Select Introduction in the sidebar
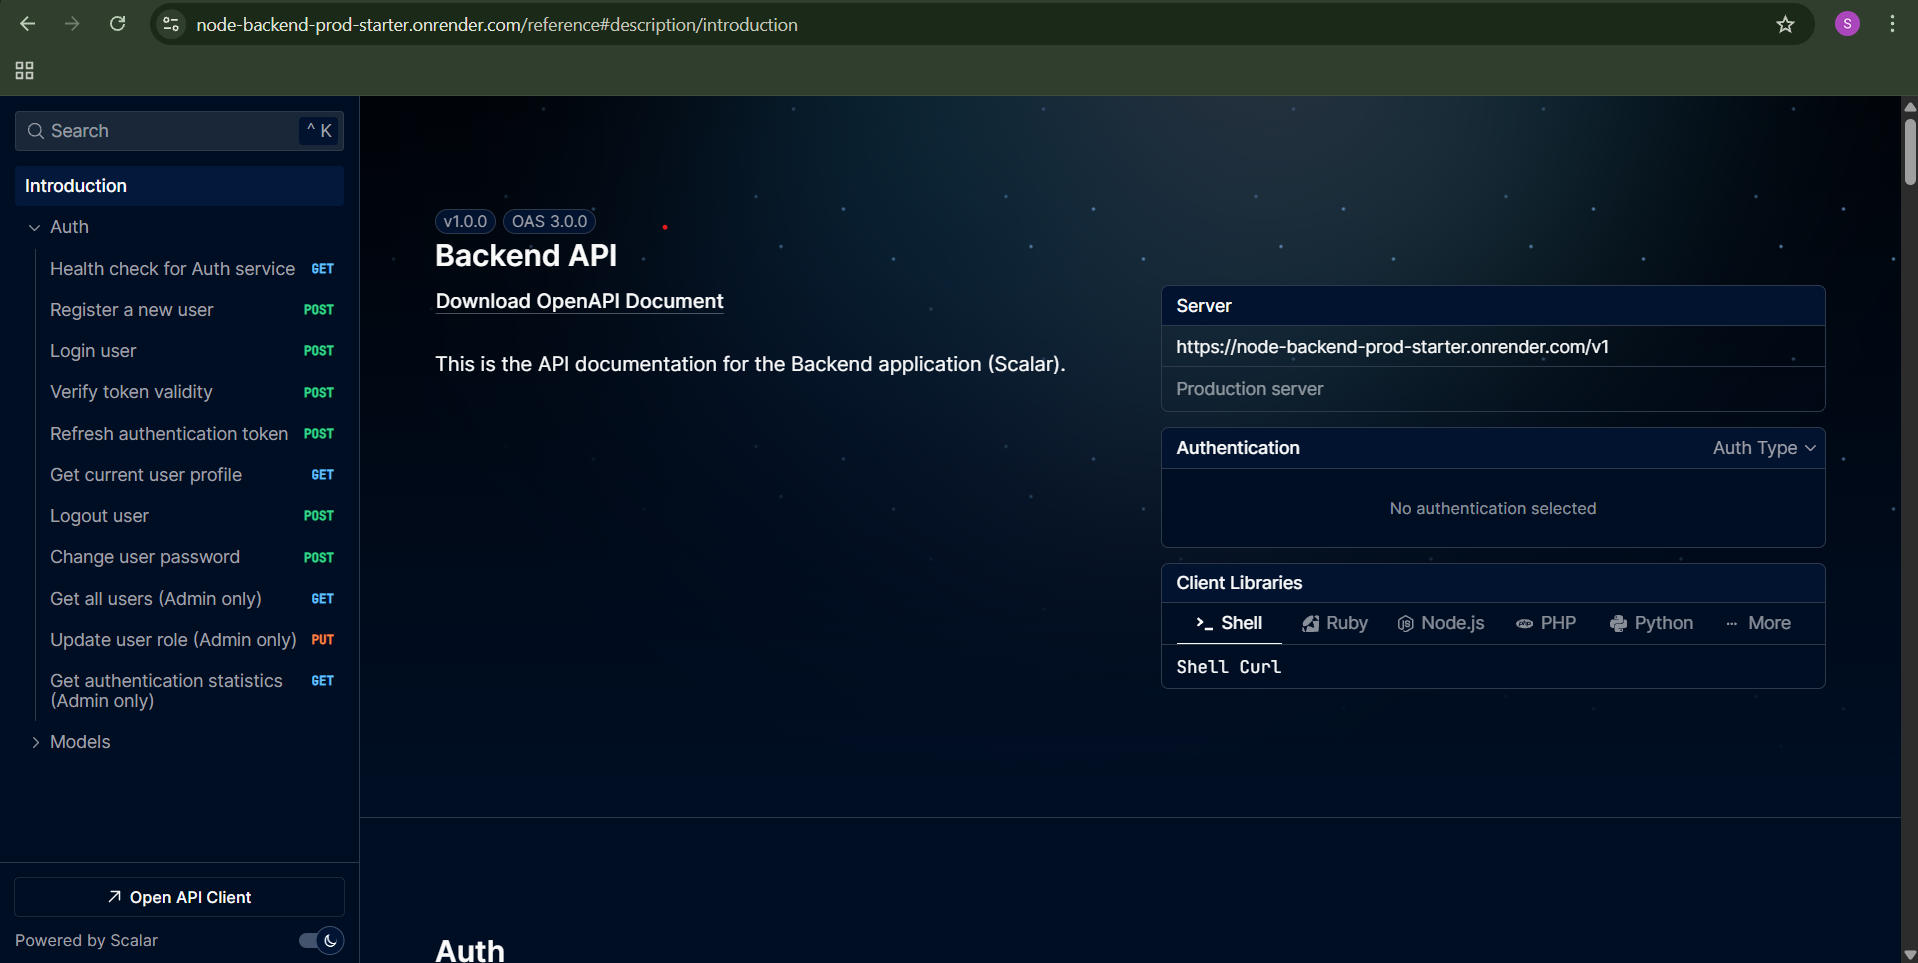The height and width of the screenshot is (963, 1918). 180,186
